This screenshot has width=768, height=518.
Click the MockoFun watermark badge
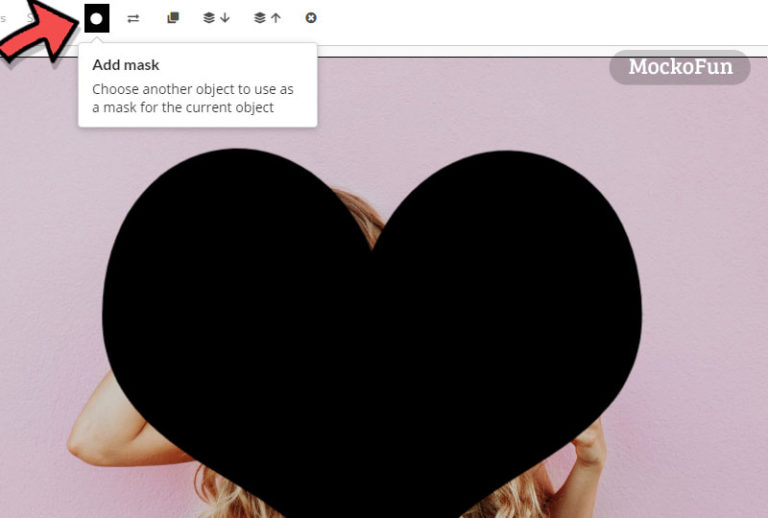(680, 67)
